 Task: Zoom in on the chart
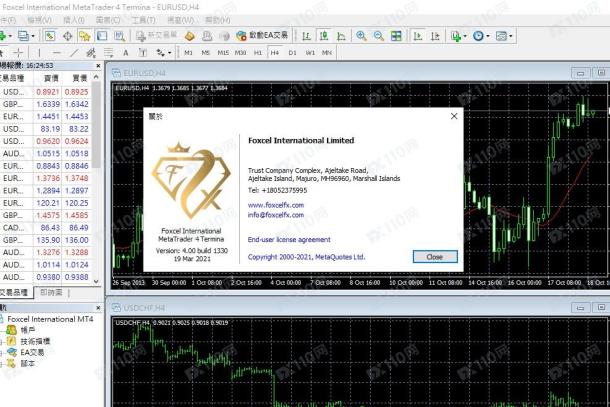coord(361,36)
